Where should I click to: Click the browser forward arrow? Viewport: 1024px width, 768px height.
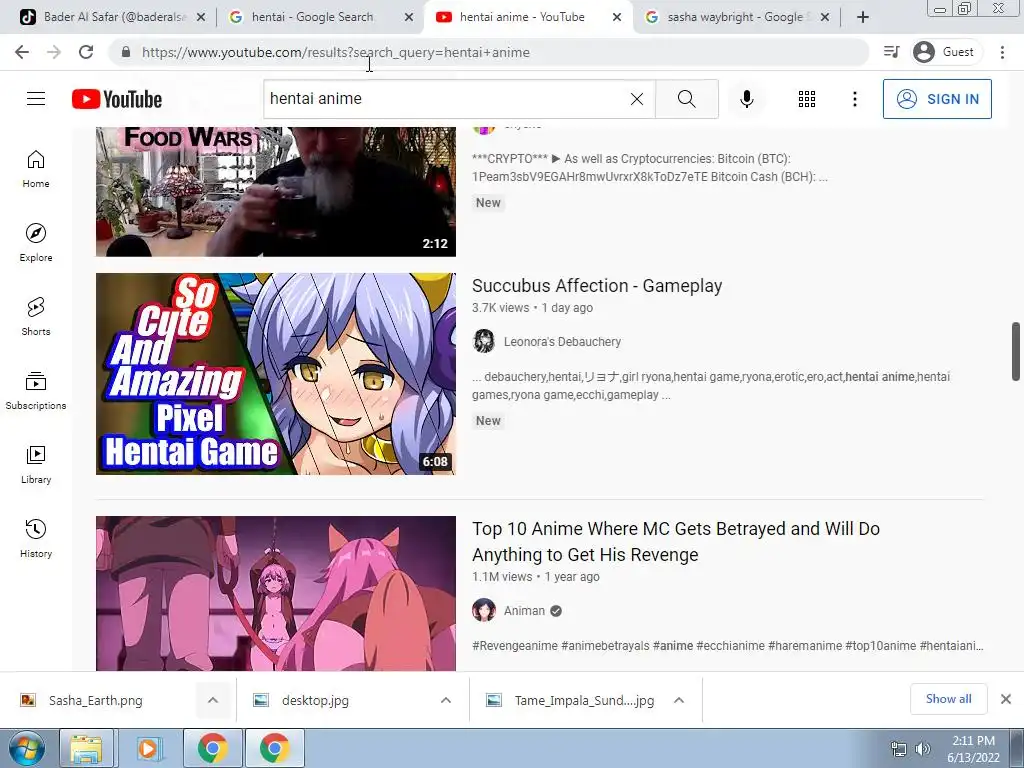coord(54,52)
